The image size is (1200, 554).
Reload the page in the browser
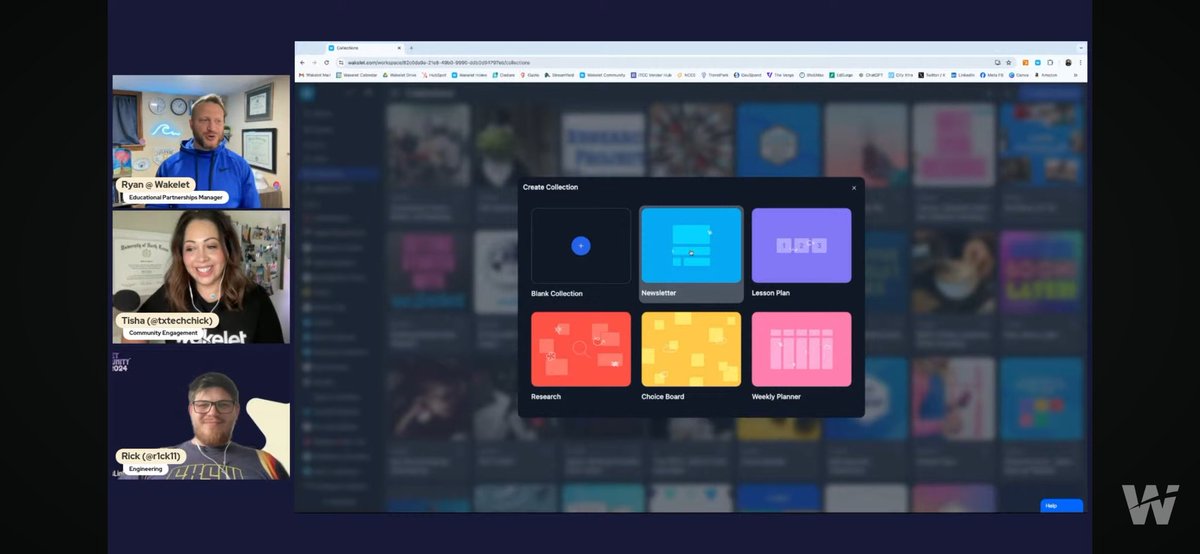pyautogui.click(x=326, y=63)
